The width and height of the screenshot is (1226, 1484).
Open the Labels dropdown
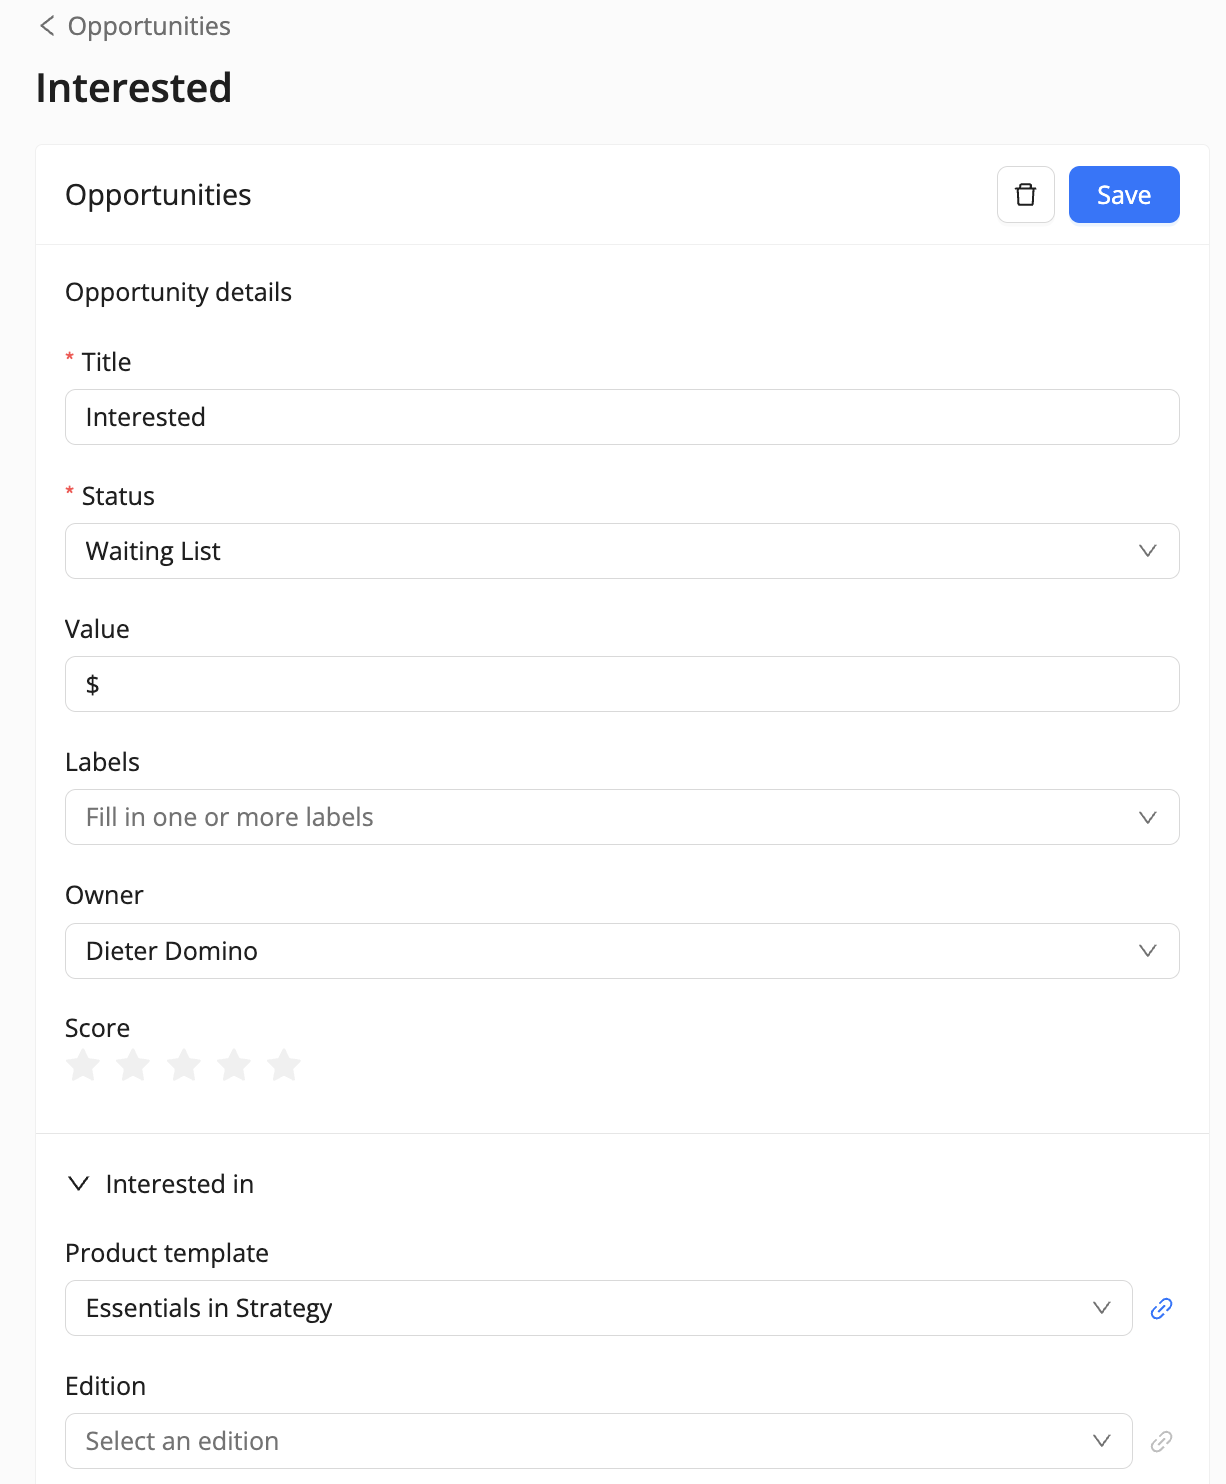(x=621, y=817)
